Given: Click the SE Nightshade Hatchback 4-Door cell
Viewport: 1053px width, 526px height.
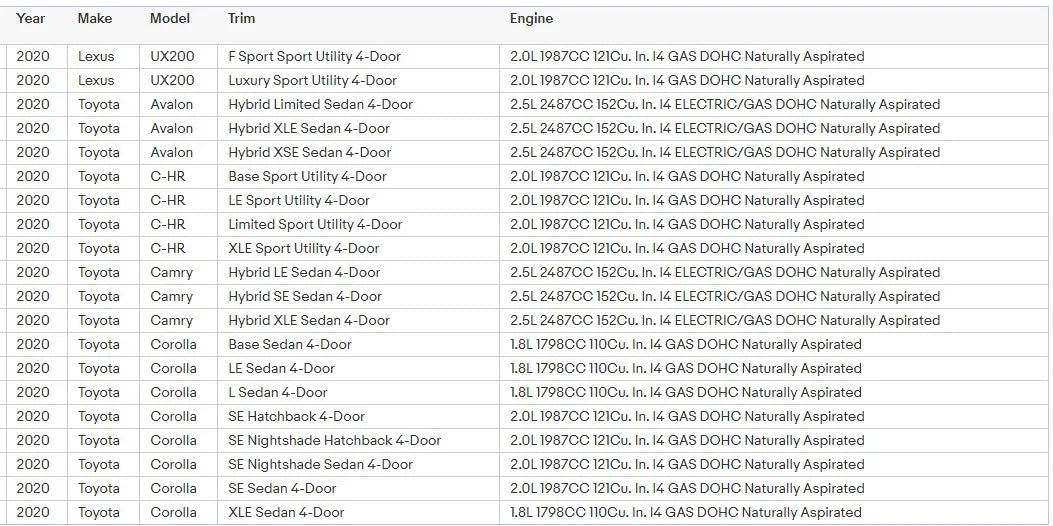Looking at the screenshot, I should pos(334,441).
